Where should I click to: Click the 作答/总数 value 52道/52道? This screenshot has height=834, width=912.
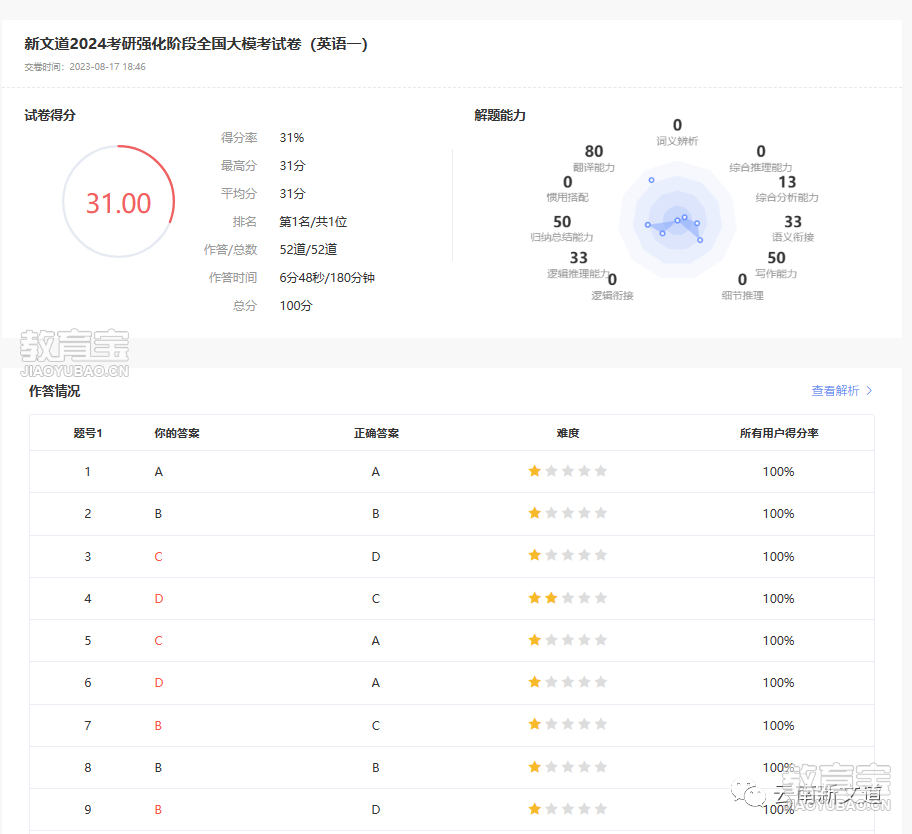[x=308, y=250]
